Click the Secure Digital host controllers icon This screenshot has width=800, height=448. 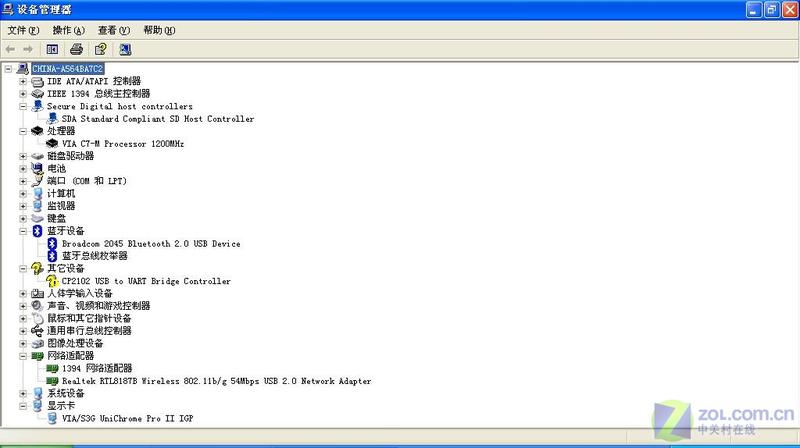pyautogui.click(x=37, y=106)
